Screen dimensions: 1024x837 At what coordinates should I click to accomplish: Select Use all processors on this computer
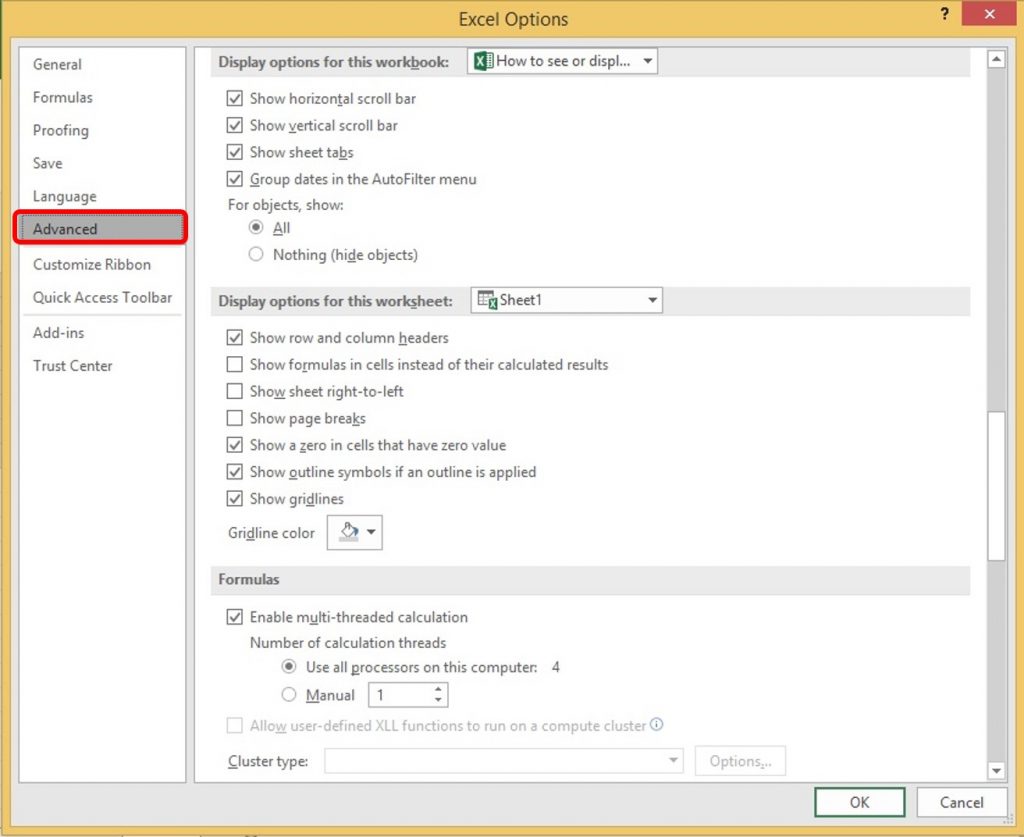click(289, 667)
